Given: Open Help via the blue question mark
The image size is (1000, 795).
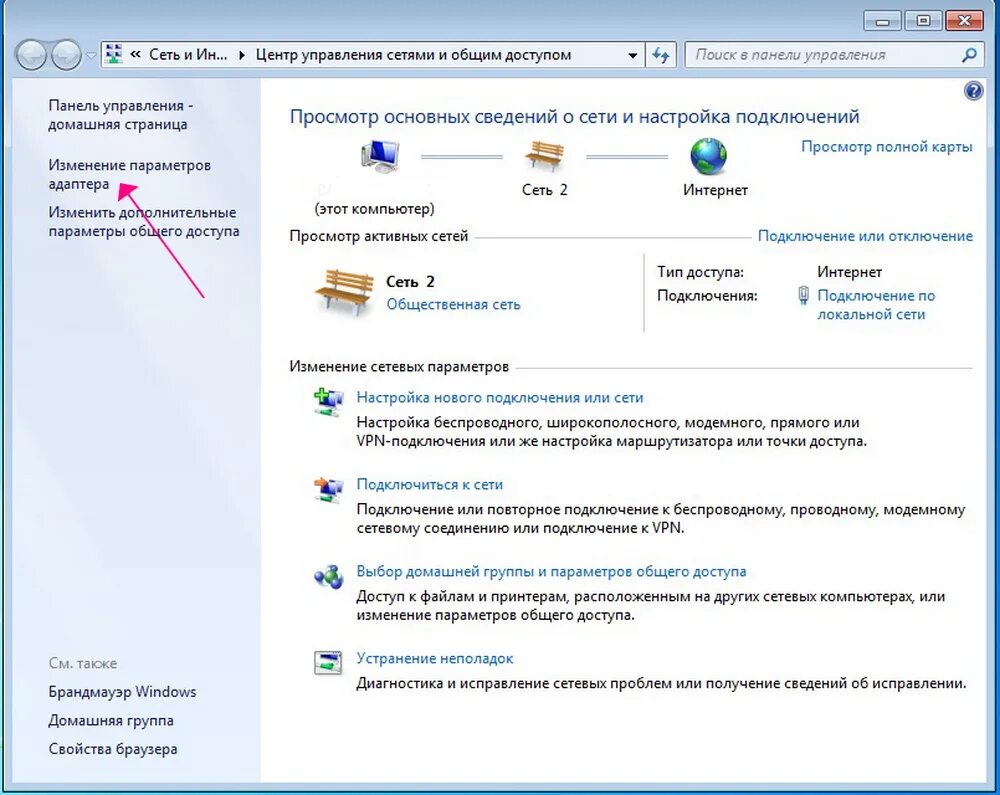Looking at the screenshot, I should (973, 91).
